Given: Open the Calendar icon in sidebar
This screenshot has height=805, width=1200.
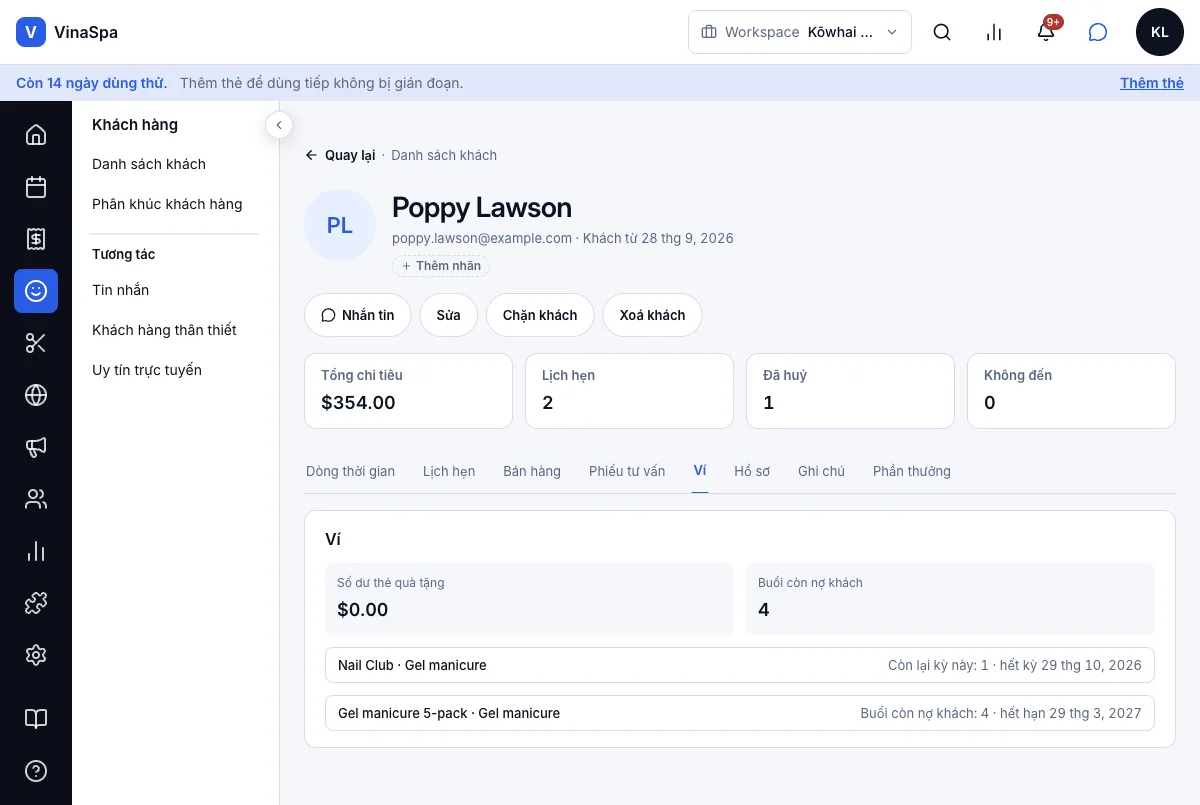Looking at the screenshot, I should (x=36, y=187).
